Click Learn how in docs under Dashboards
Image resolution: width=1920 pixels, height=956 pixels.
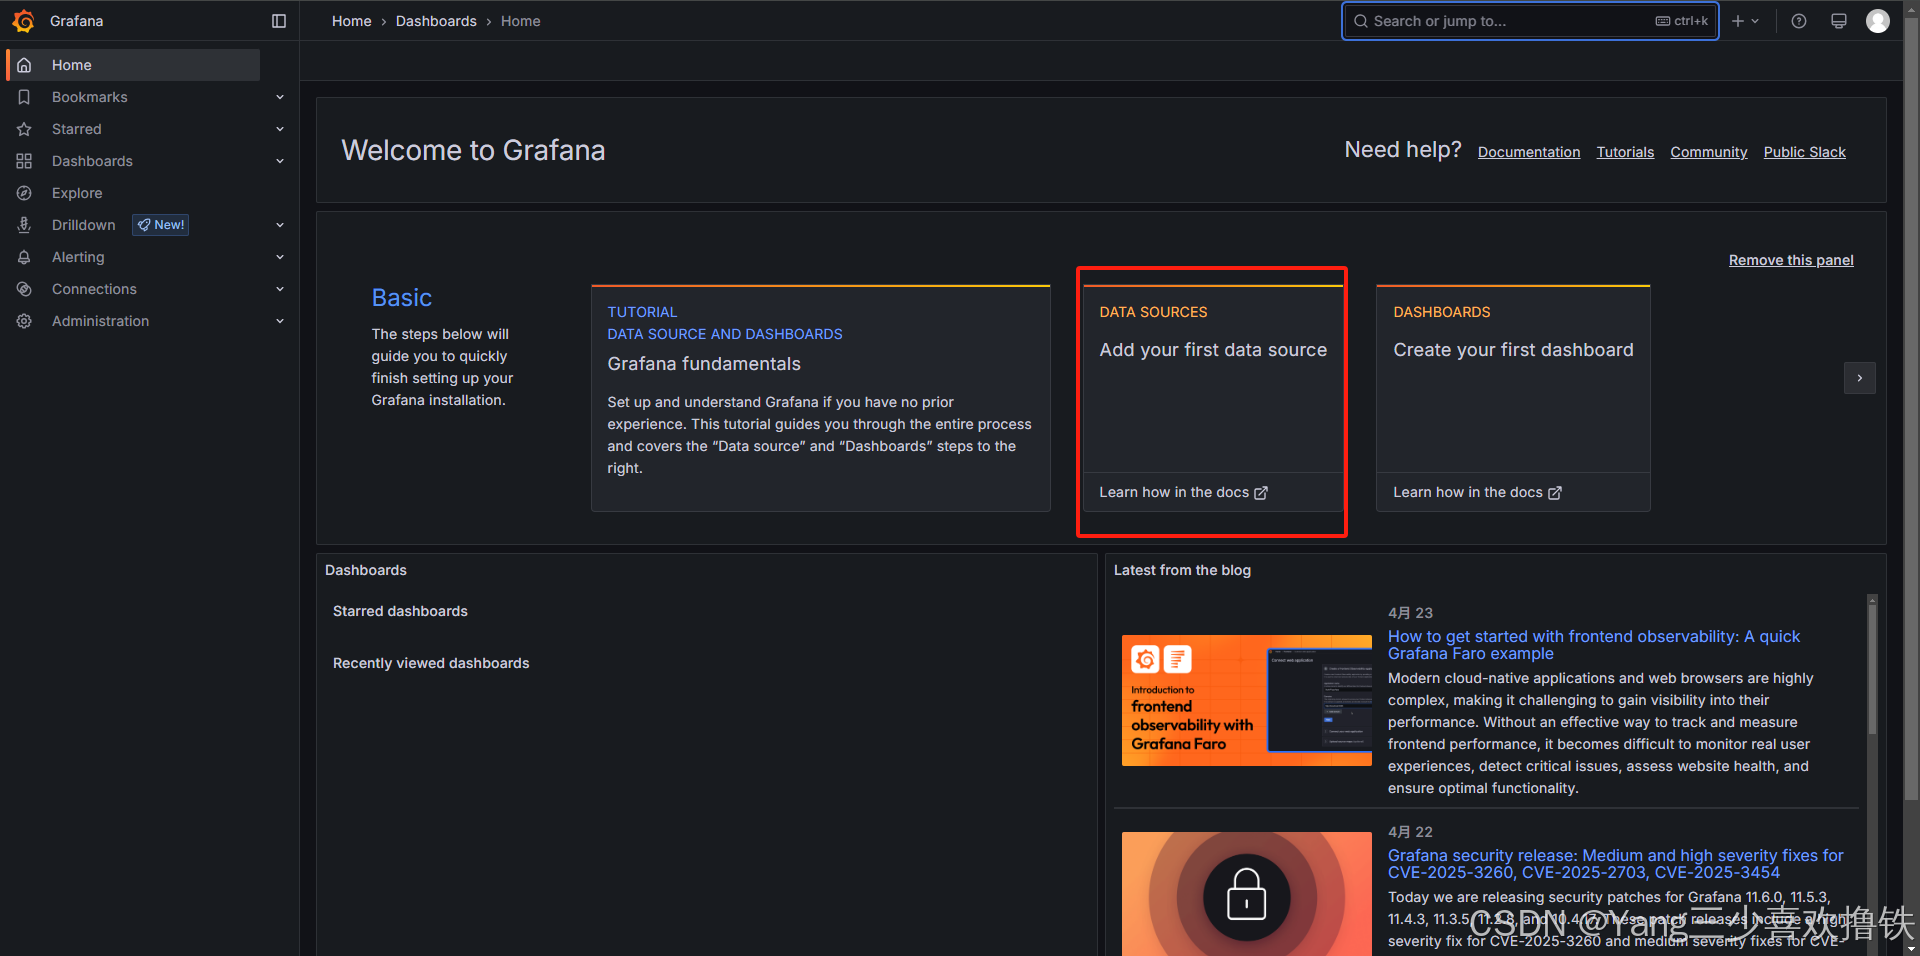tap(1477, 493)
